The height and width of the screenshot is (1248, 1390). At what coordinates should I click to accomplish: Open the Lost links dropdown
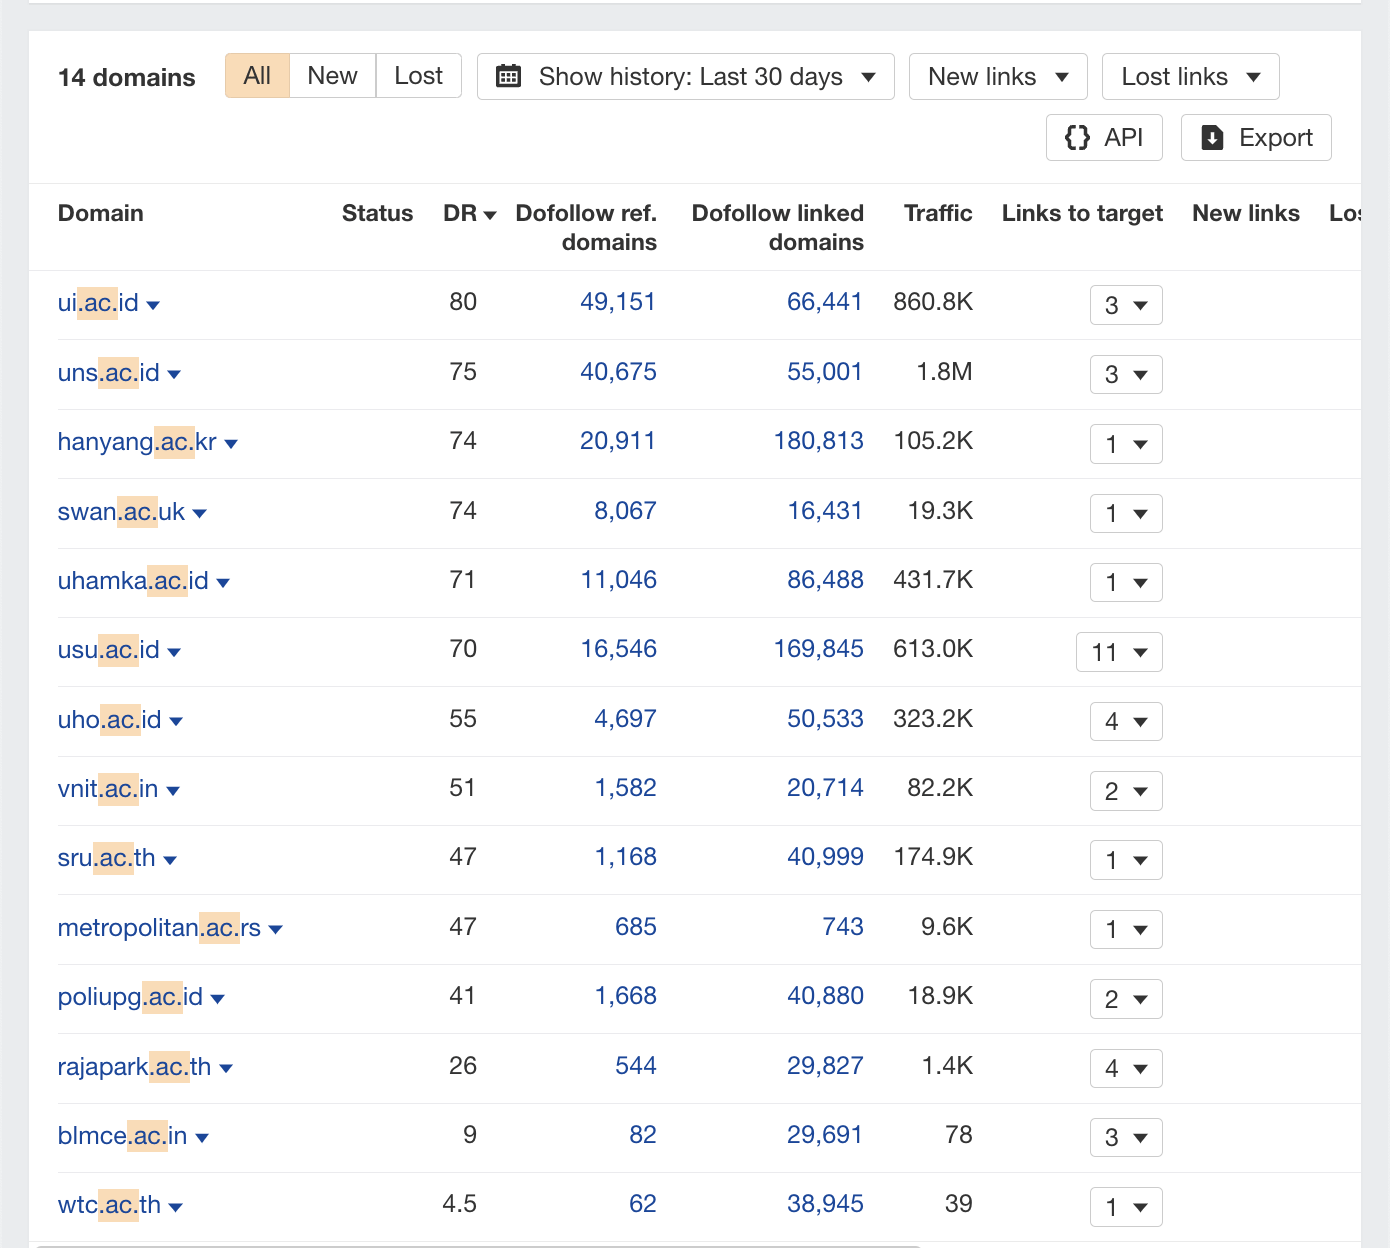[x=1189, y=76]
